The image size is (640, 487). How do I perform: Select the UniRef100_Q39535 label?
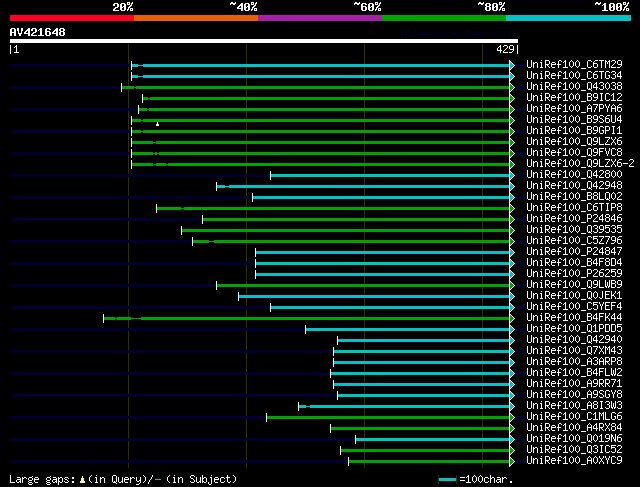click(x=574, y=230)
